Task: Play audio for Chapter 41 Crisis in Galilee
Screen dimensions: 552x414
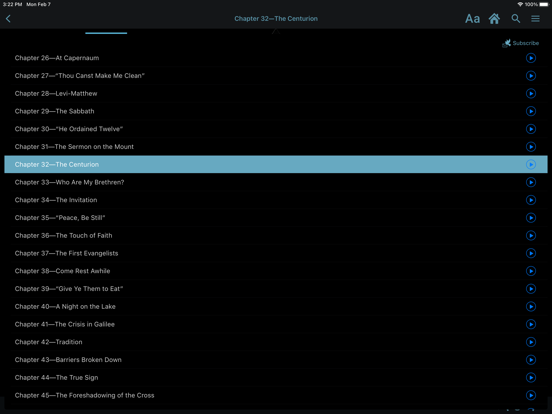Action: [x=531, y=324]
